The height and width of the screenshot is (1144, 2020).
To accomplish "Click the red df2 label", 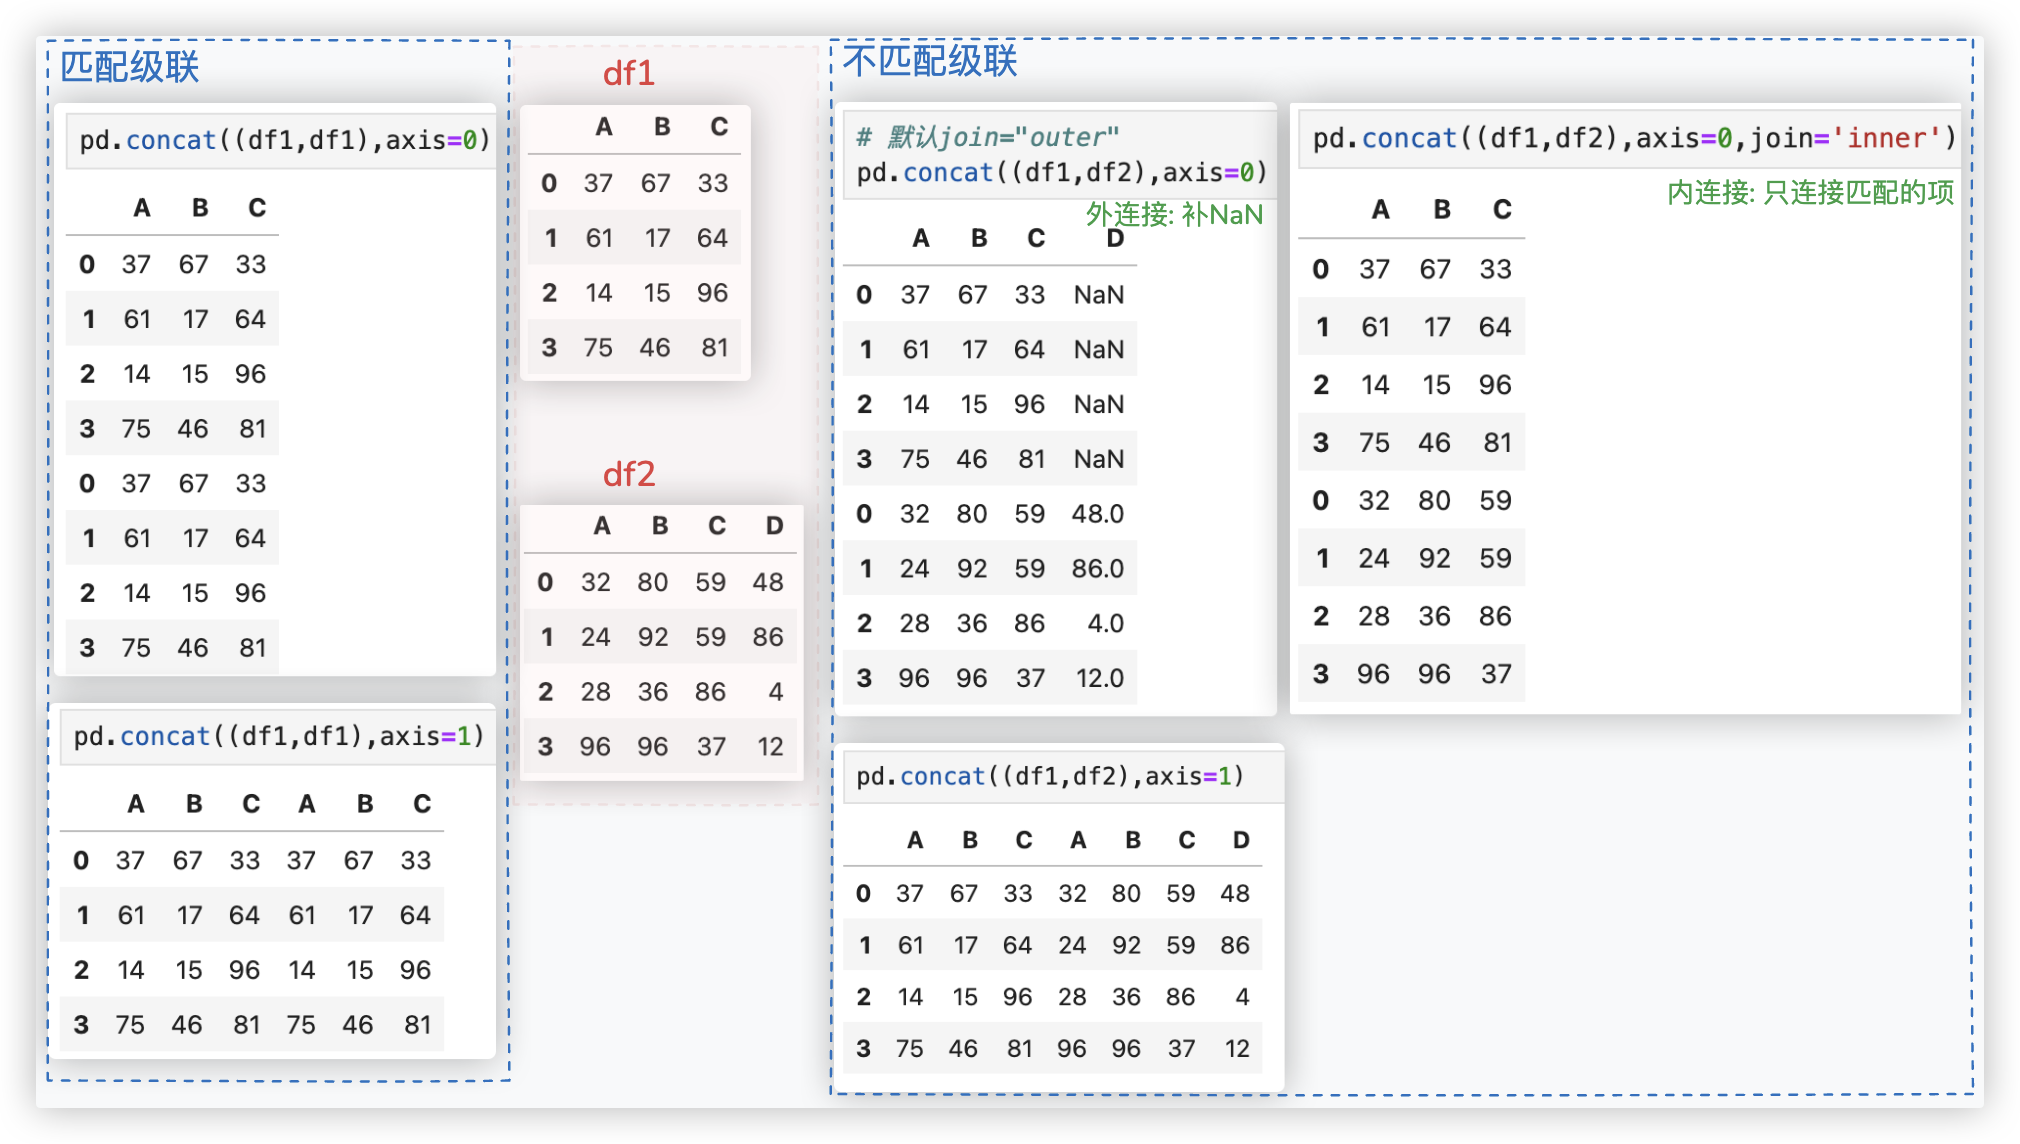I will pos(628,473).
